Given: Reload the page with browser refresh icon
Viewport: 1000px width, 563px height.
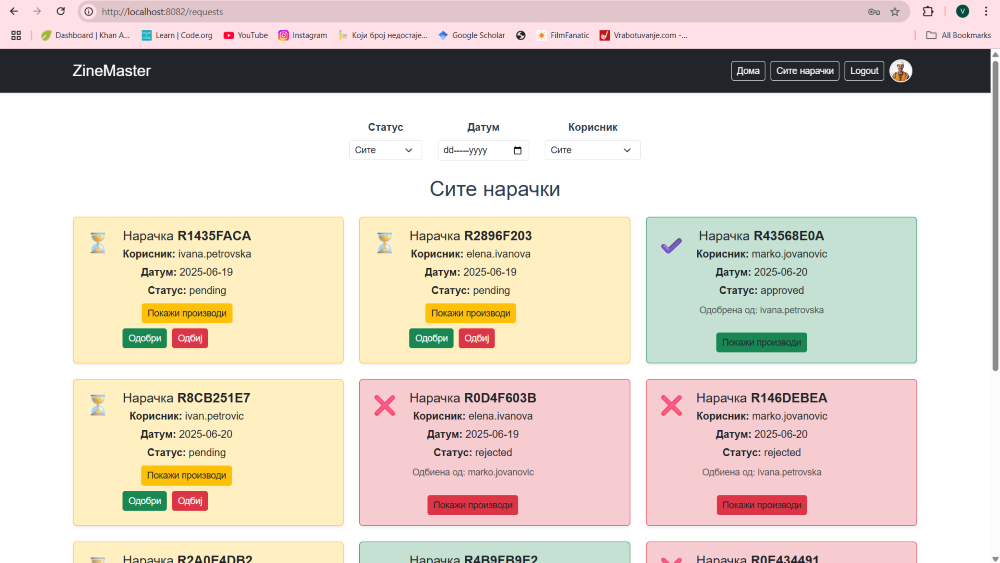Looking at the screenshot, I should [x=61, y=11].
